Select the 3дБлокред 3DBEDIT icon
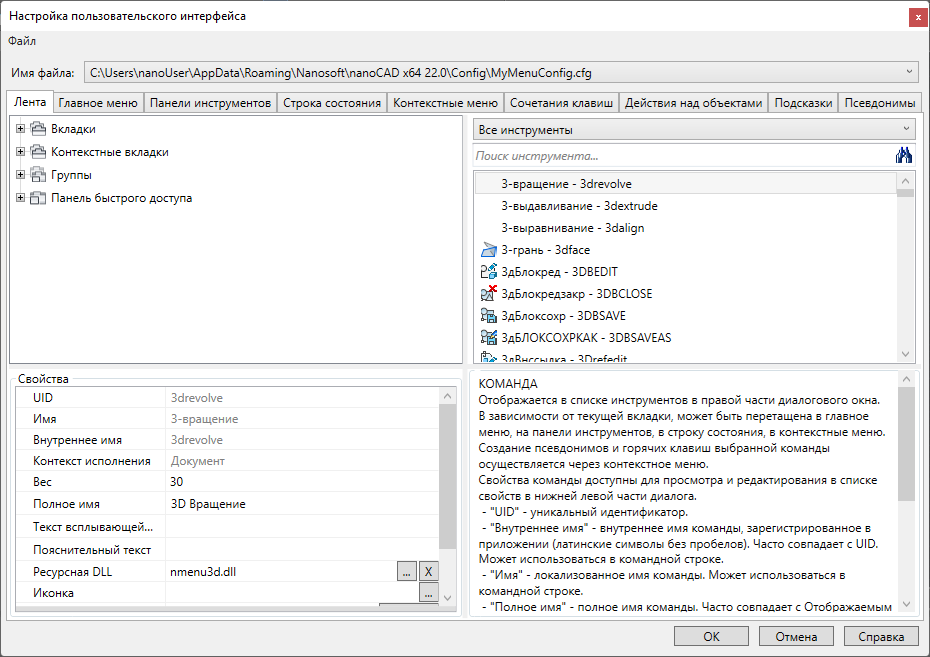This screenshot has height=657, width=930. pyautogui.click(x=489, y=272)
